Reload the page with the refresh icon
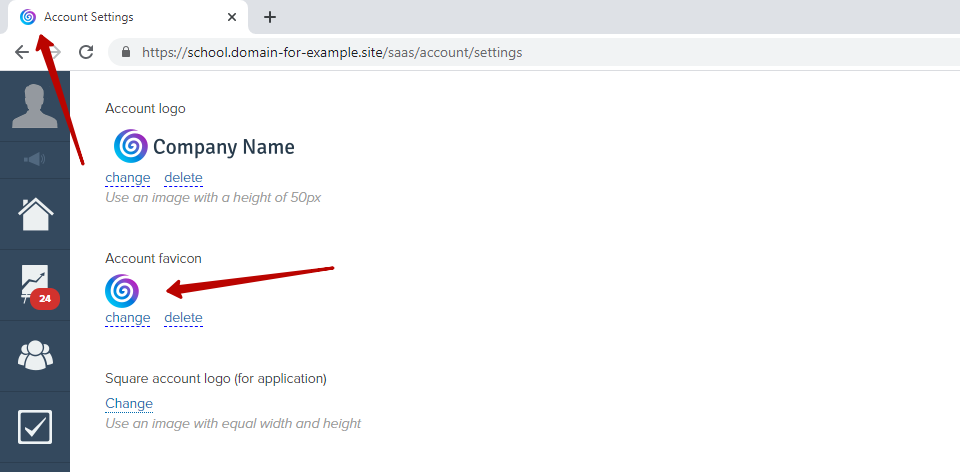 click(86, 52)
